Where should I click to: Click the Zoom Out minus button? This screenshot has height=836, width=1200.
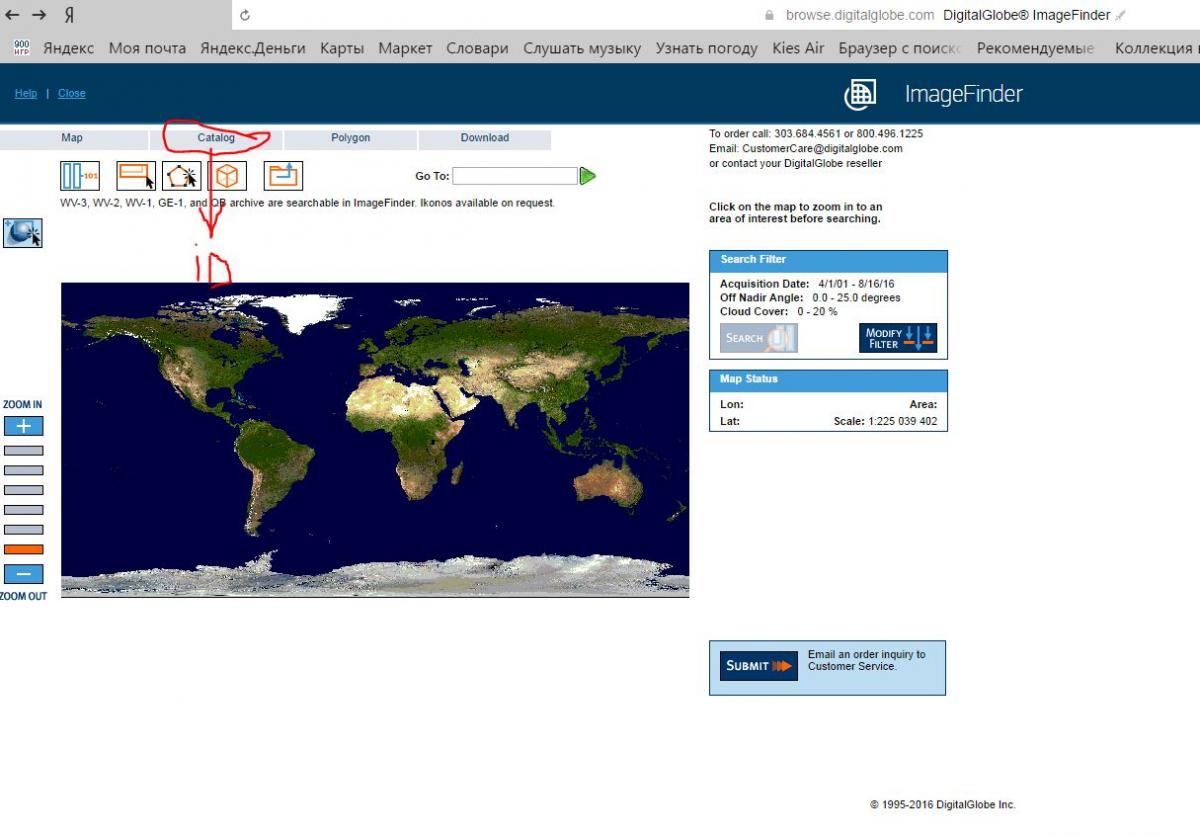tap(23, 574)
